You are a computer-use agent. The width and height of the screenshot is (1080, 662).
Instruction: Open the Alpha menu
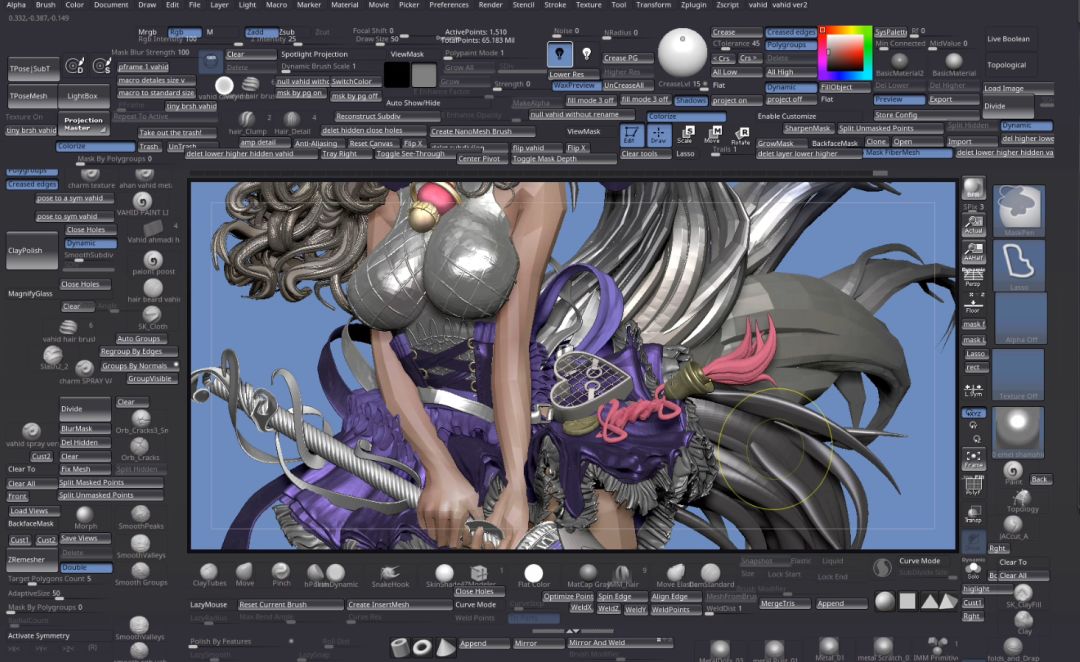16,5
